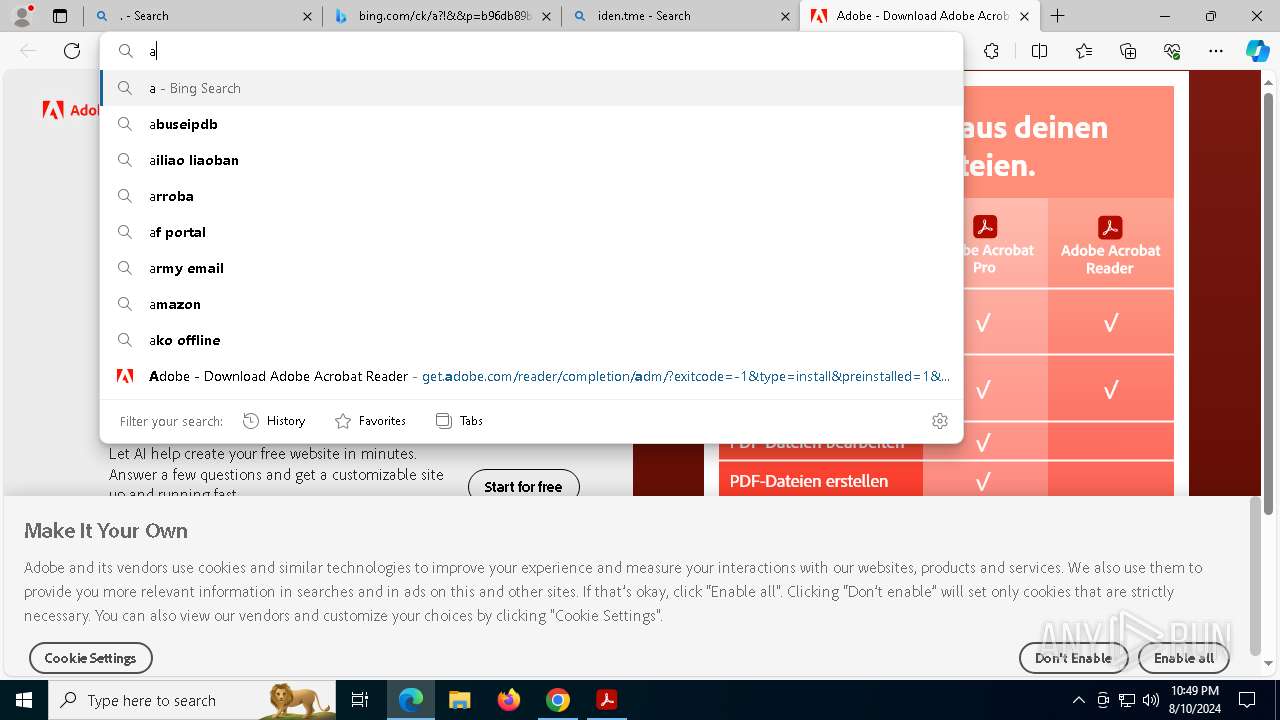Open Firefox from the taskbar
This screenshot has width=1280, height=720.
point(509,700)
